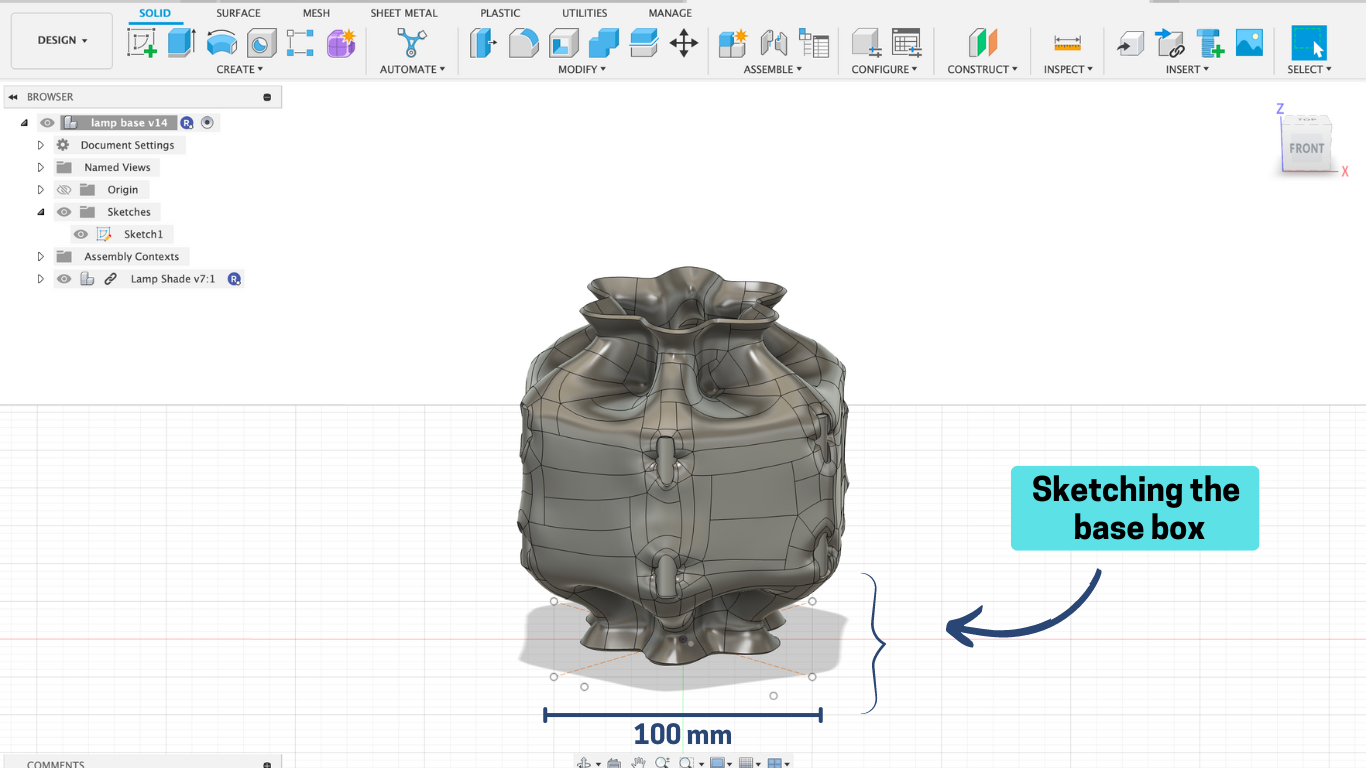Click the Sketch1 sketch icon
Image resolution: width=1366 pixels, height=768 pixels.
click(x=104, y=234)
